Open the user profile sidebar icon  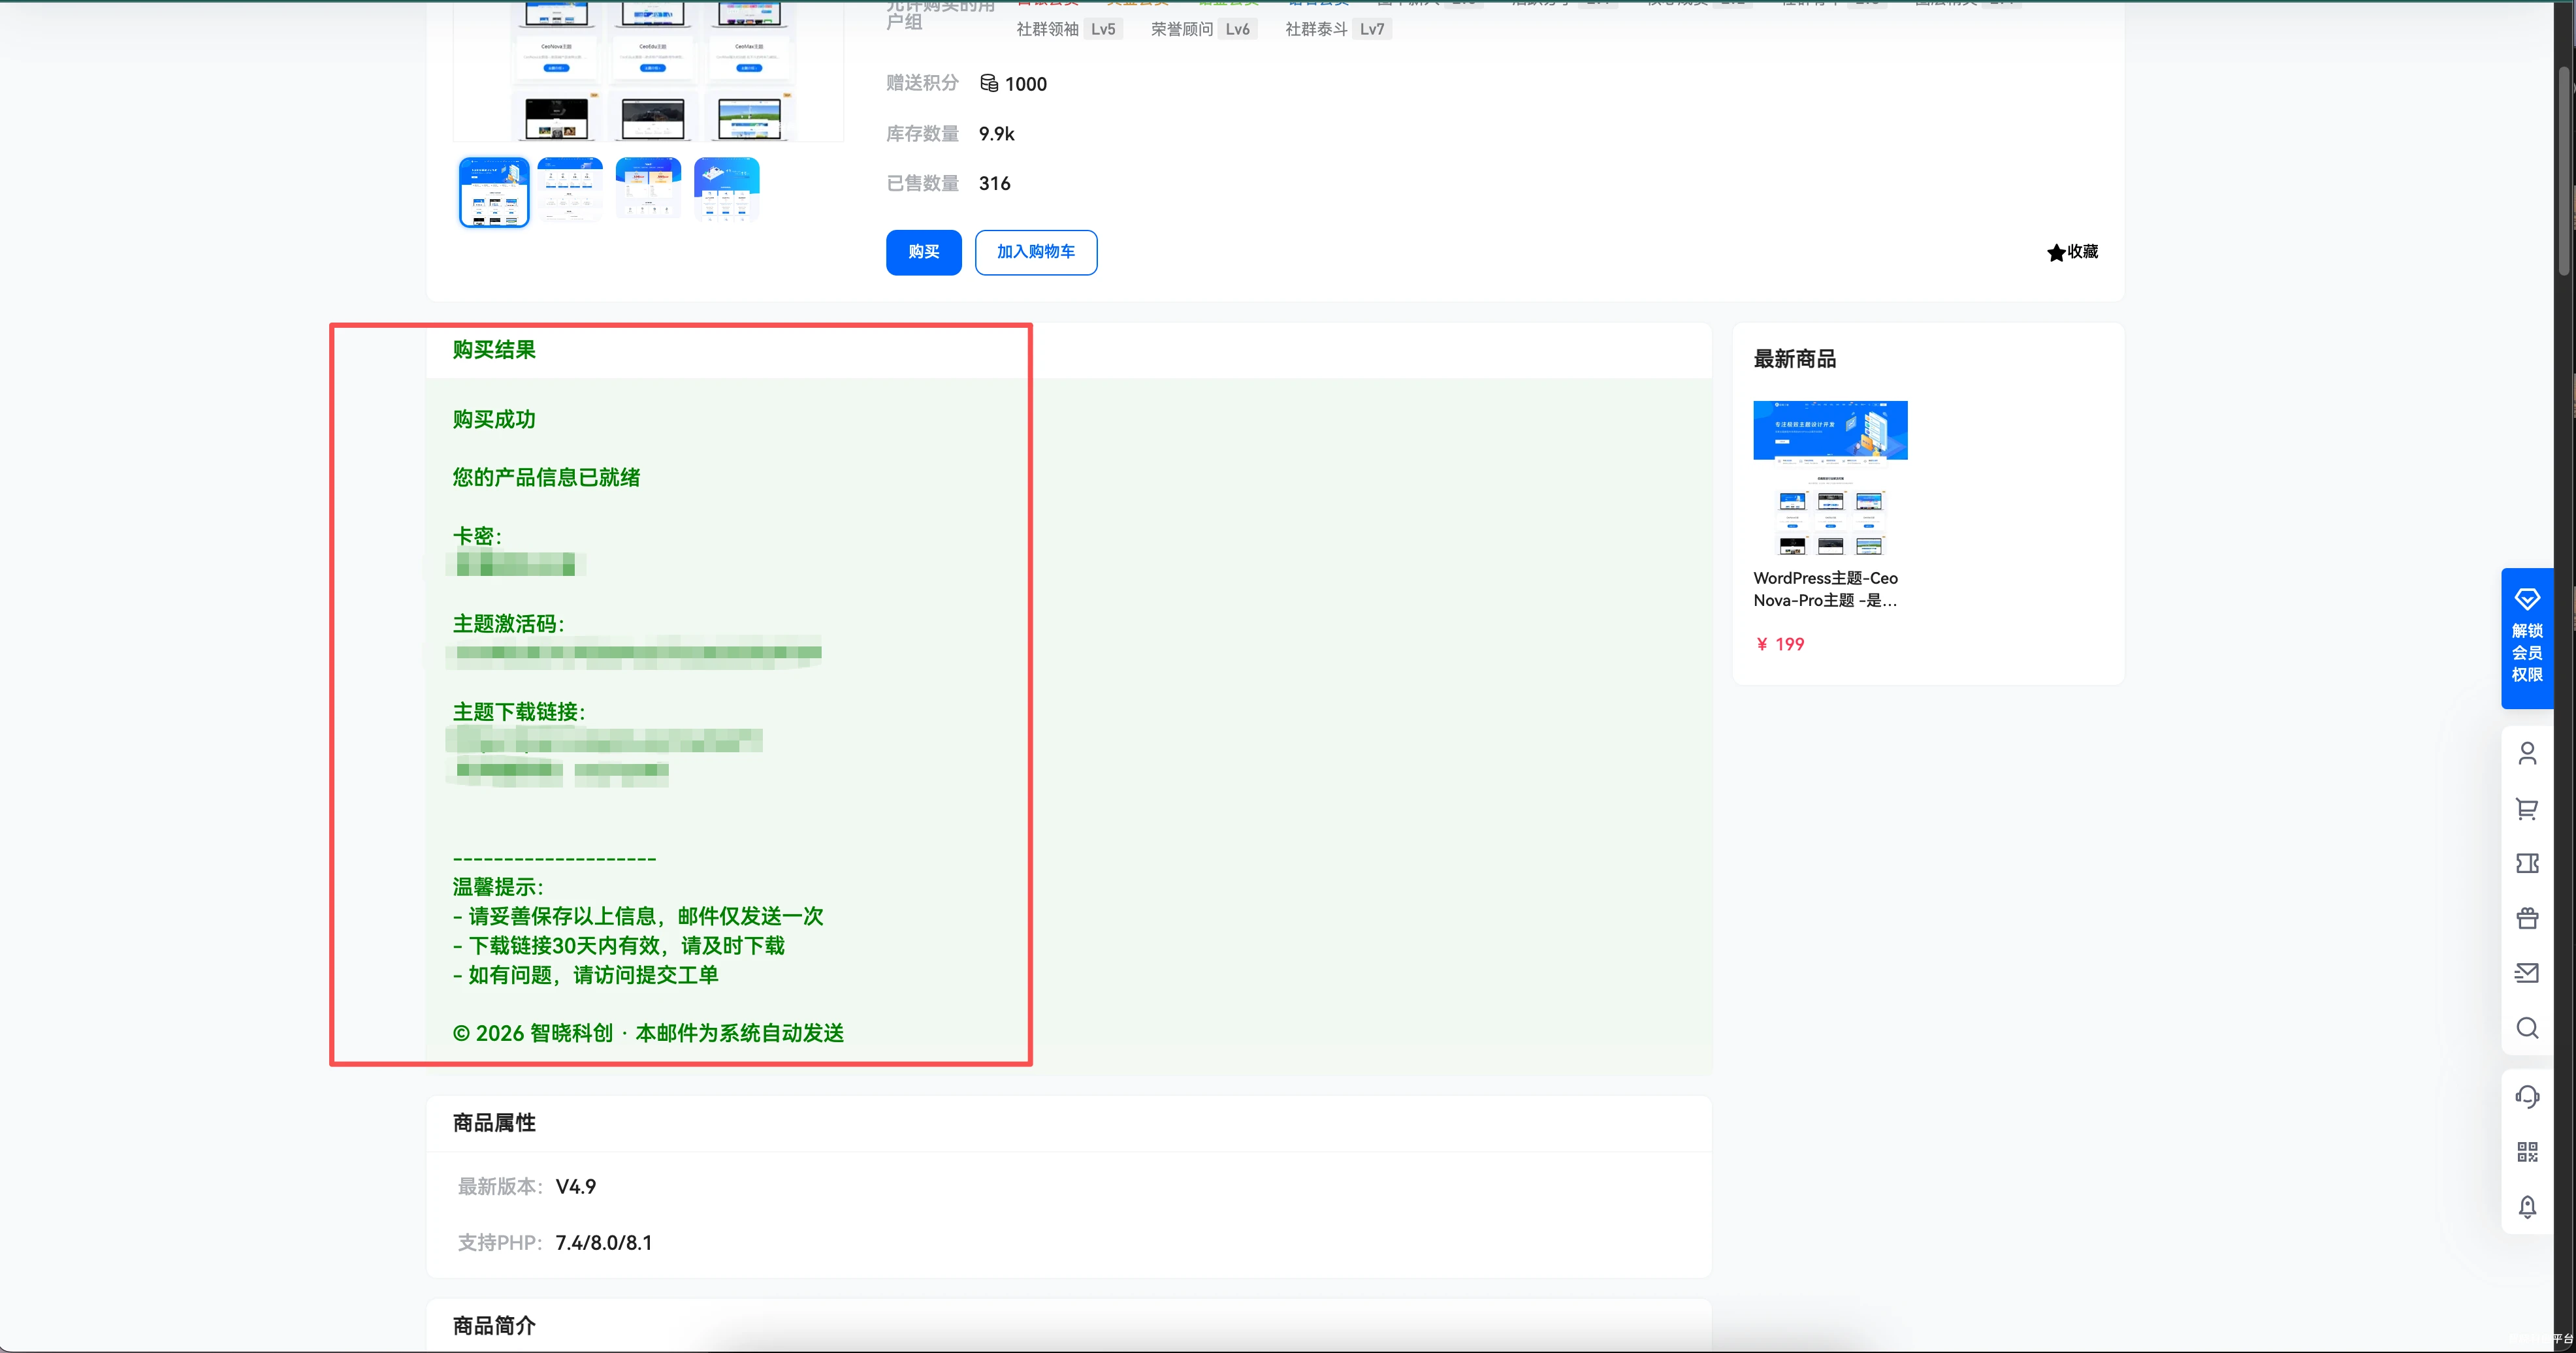pyautogui.click(x=2527, y=753)
